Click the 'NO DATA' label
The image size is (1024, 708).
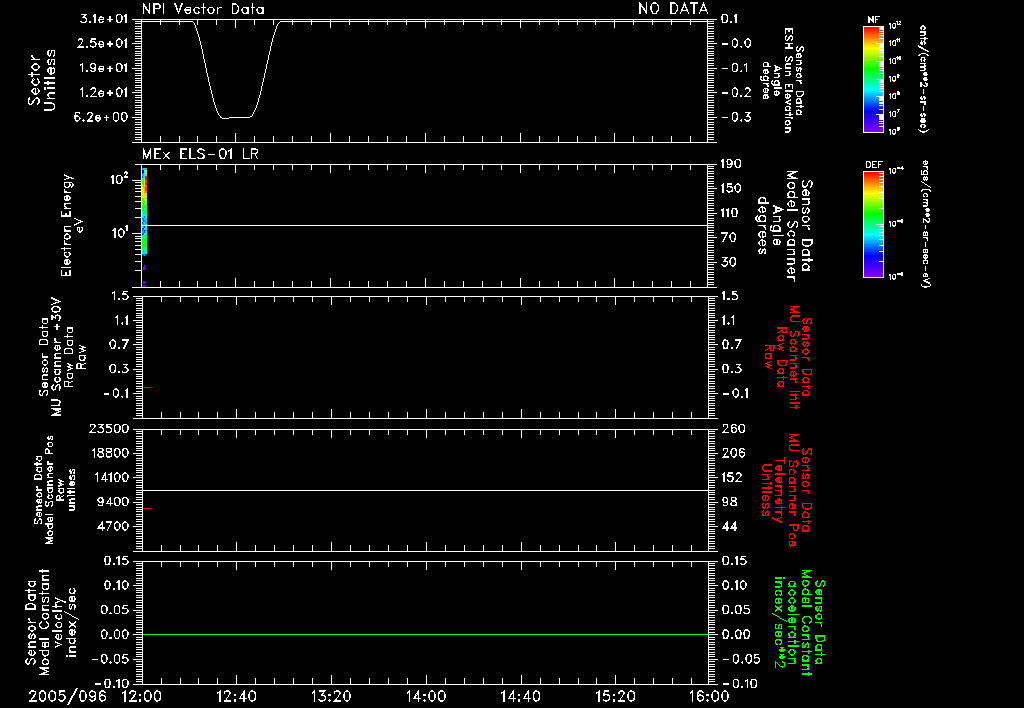click(x=673, y=8)
